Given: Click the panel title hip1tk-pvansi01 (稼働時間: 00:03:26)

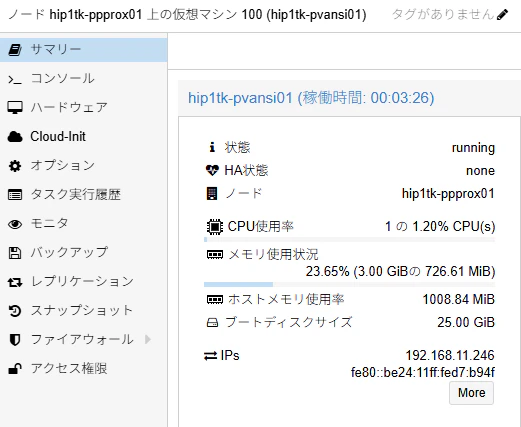Looking at the screenshot, I should (x=311, y=98).
